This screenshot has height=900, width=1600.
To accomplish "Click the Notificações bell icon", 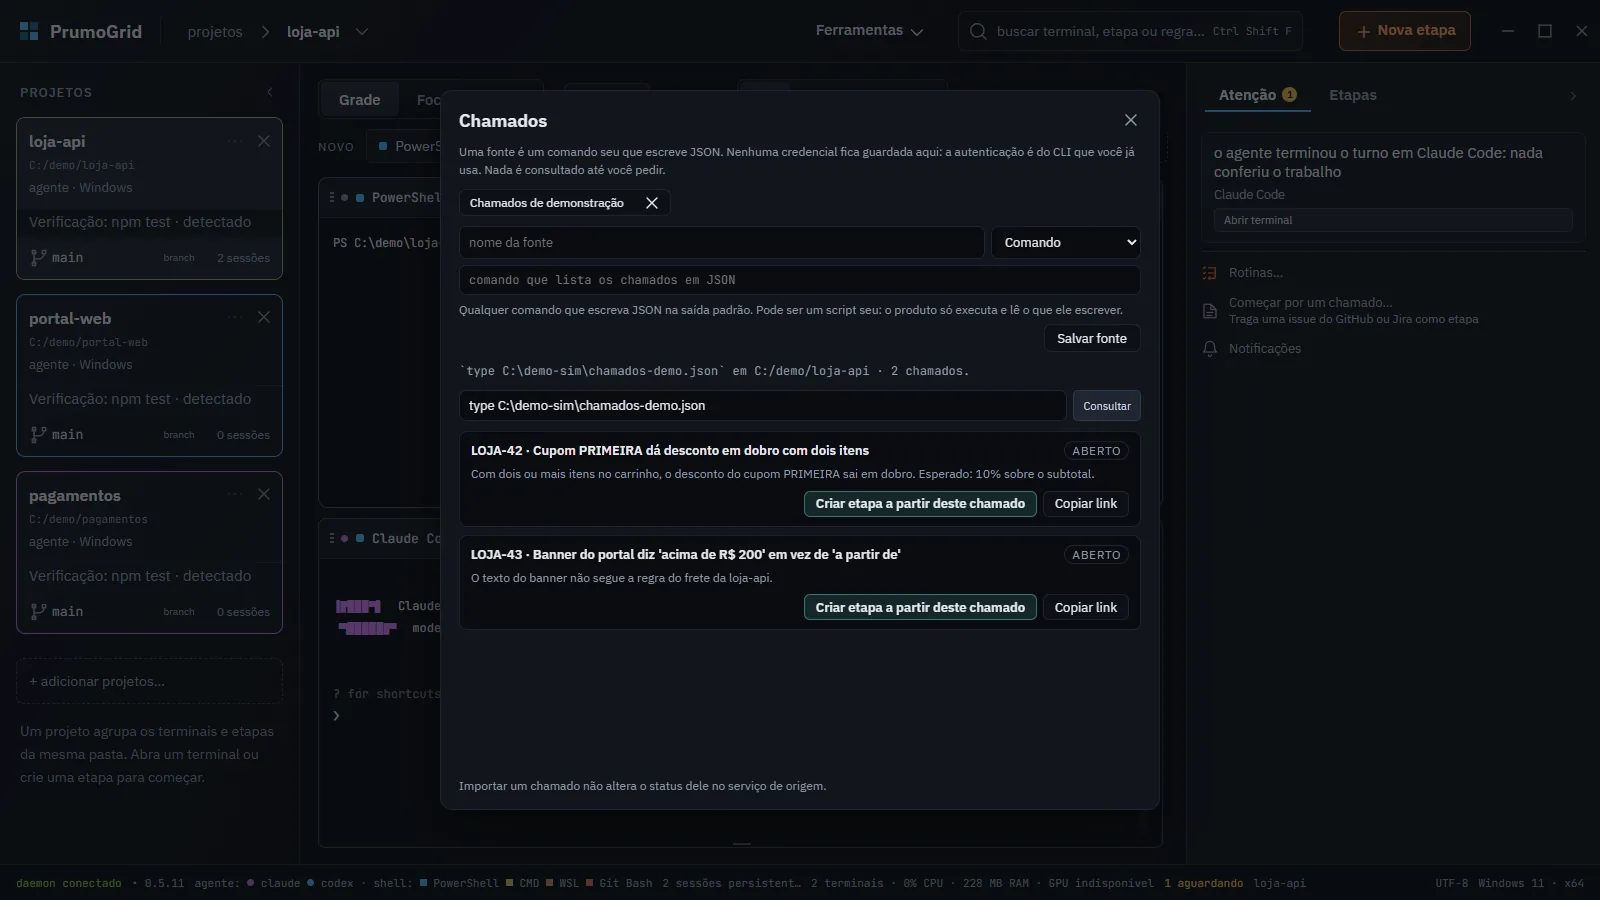I will pos(1210,349).
